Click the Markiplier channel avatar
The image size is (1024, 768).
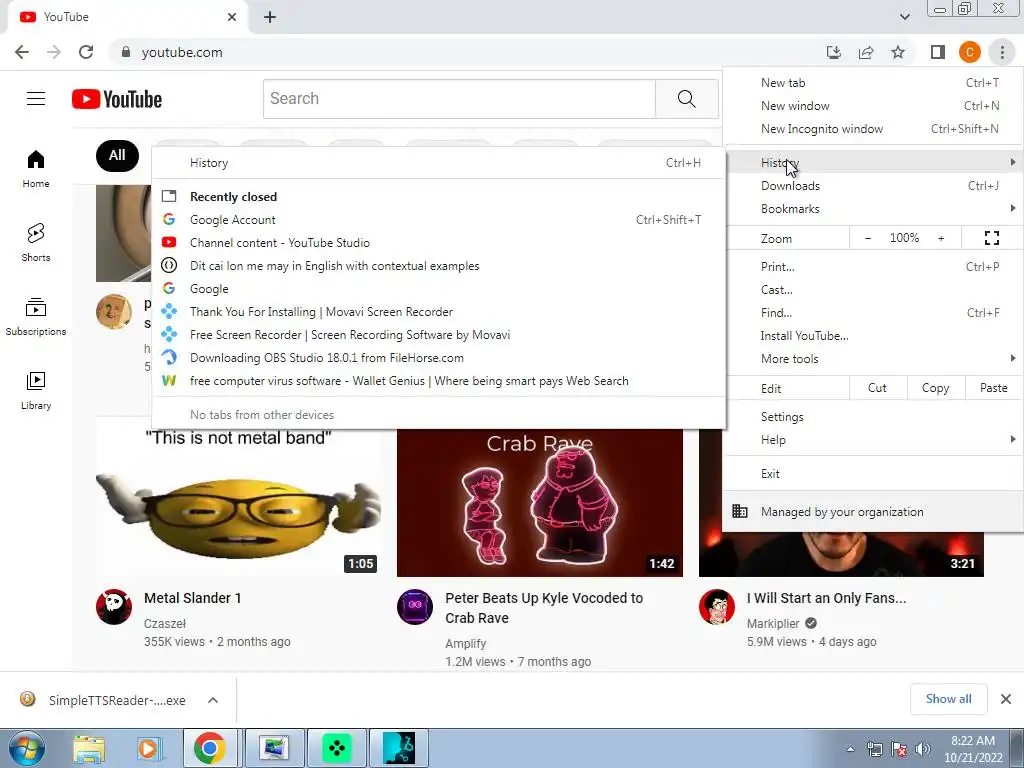point(716,607)
